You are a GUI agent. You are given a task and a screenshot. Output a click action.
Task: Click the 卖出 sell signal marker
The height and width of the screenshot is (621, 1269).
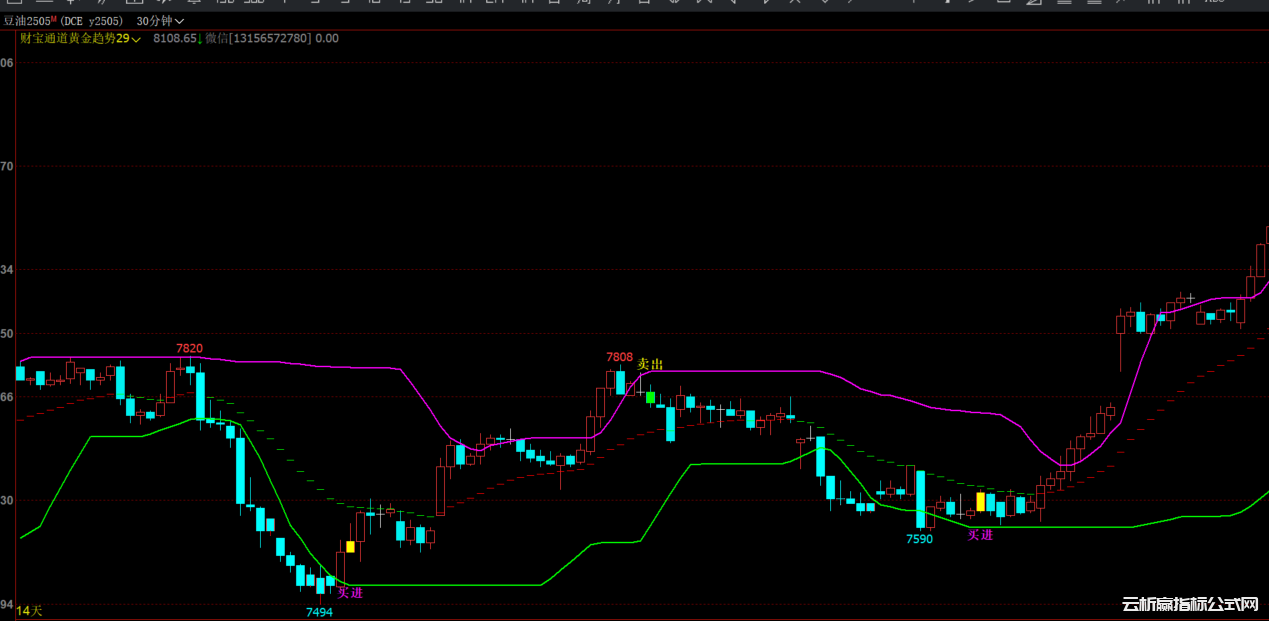(650, 365)
